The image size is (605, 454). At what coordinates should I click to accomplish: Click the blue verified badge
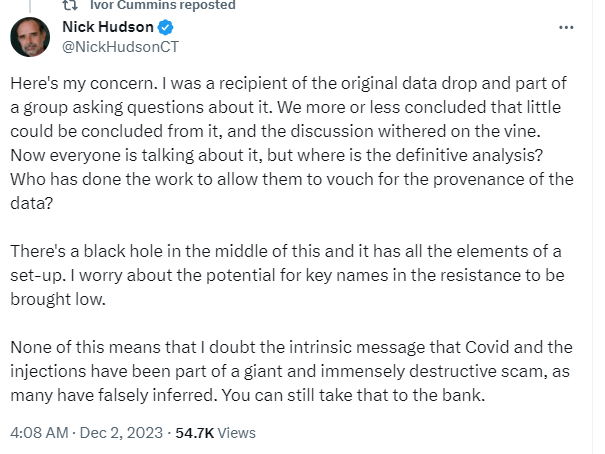coord(163,27)
